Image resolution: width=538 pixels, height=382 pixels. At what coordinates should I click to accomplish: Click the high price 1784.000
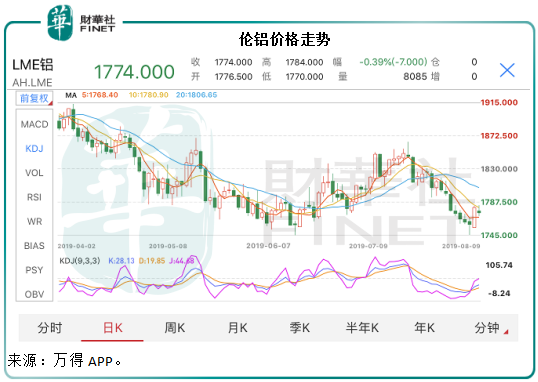304,62
